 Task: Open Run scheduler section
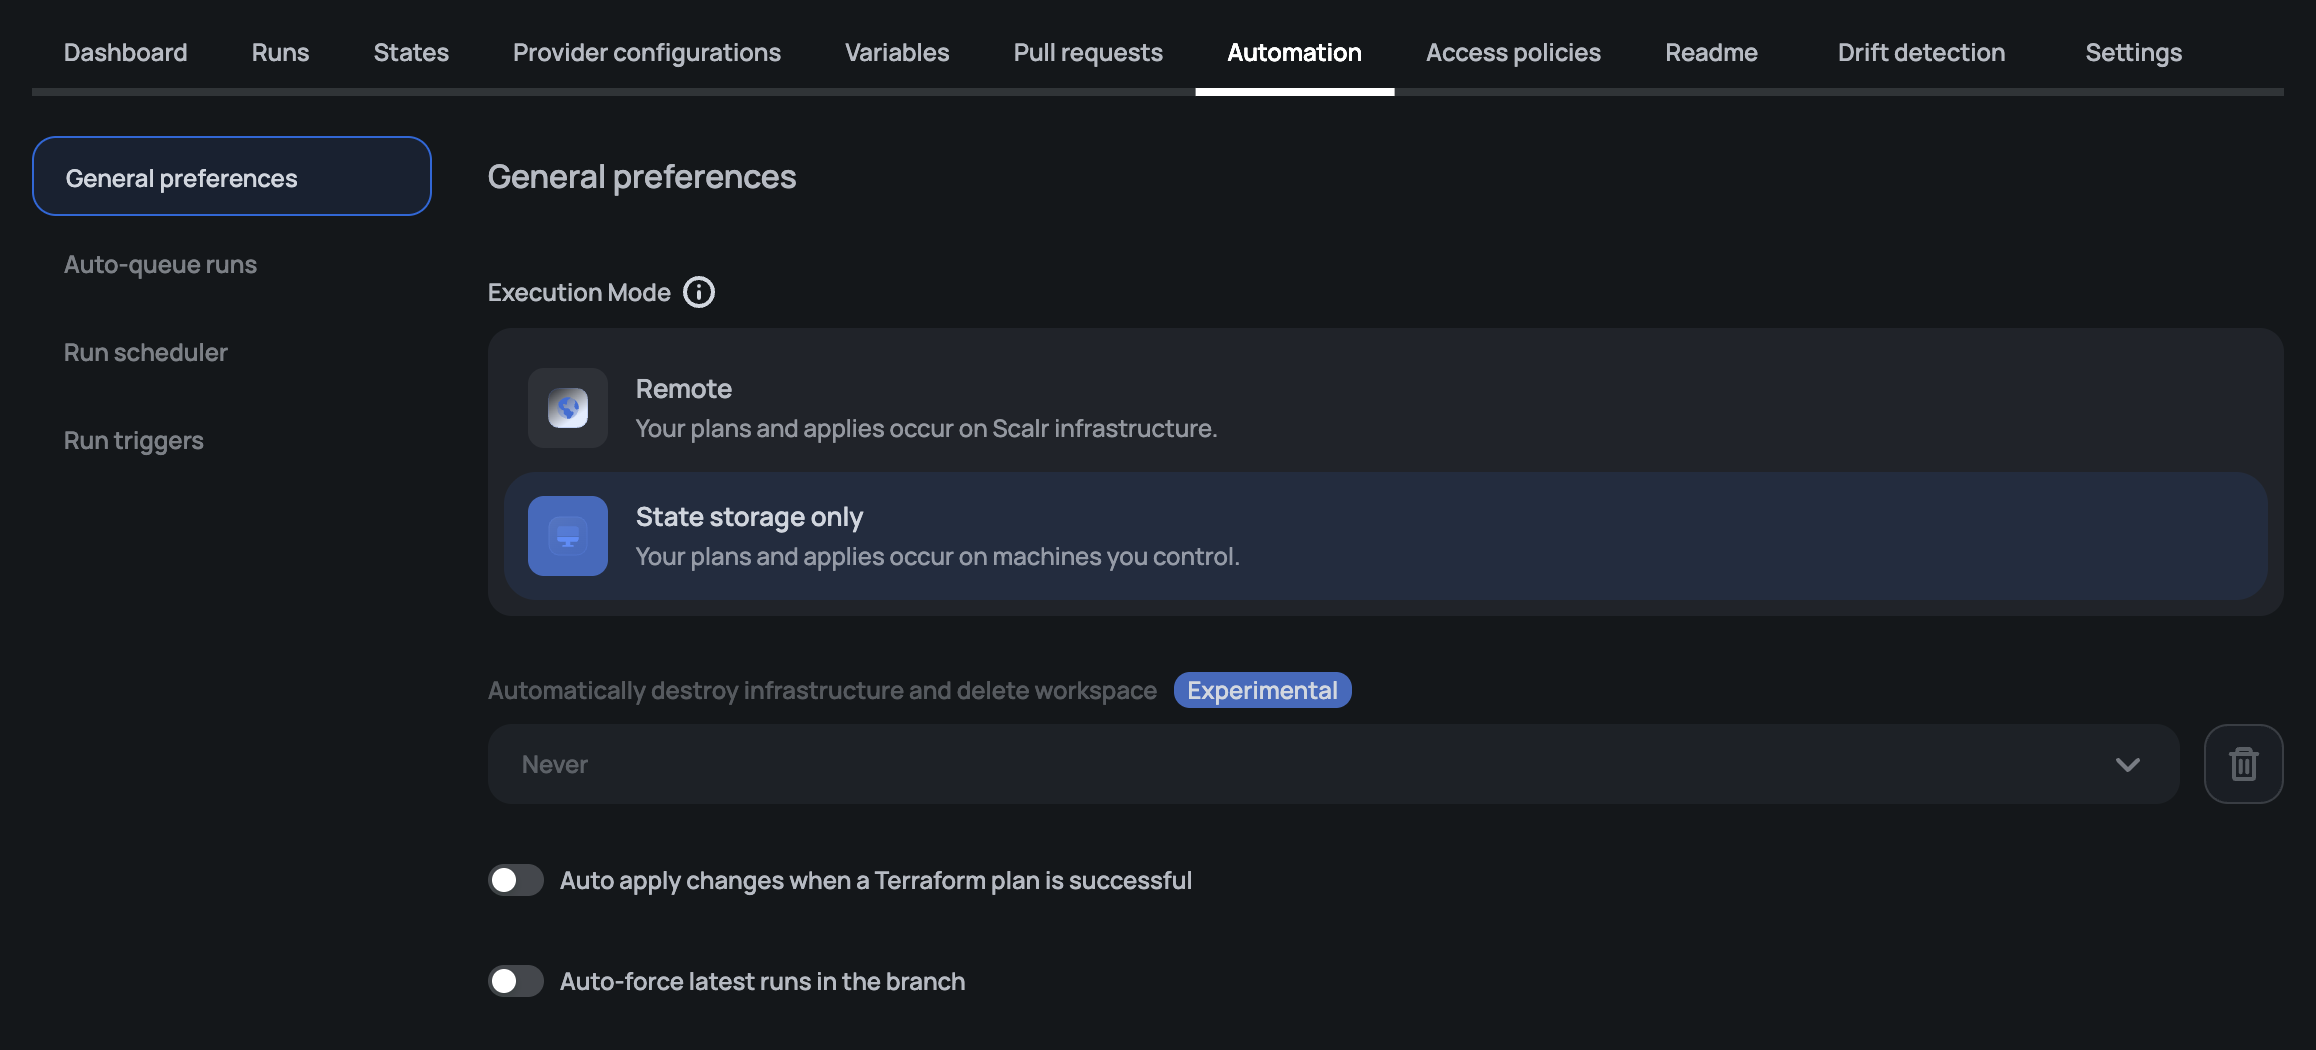tap(146, 352)
